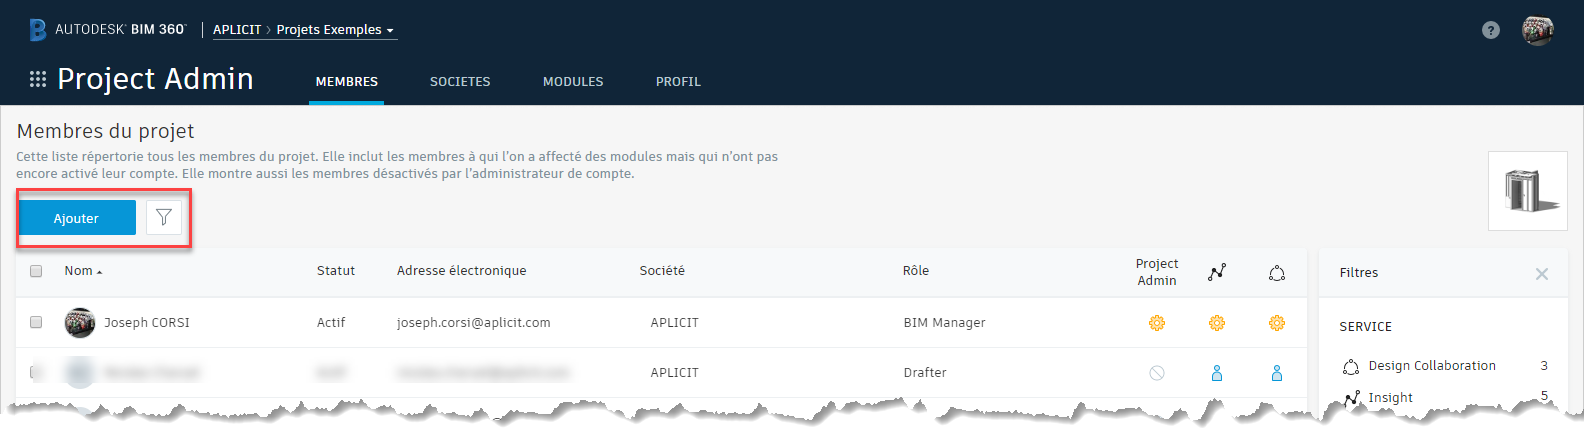Screen dimensions: 1584x428
Task: Switch to the SOCIETES tab
Action: [460, 82]
